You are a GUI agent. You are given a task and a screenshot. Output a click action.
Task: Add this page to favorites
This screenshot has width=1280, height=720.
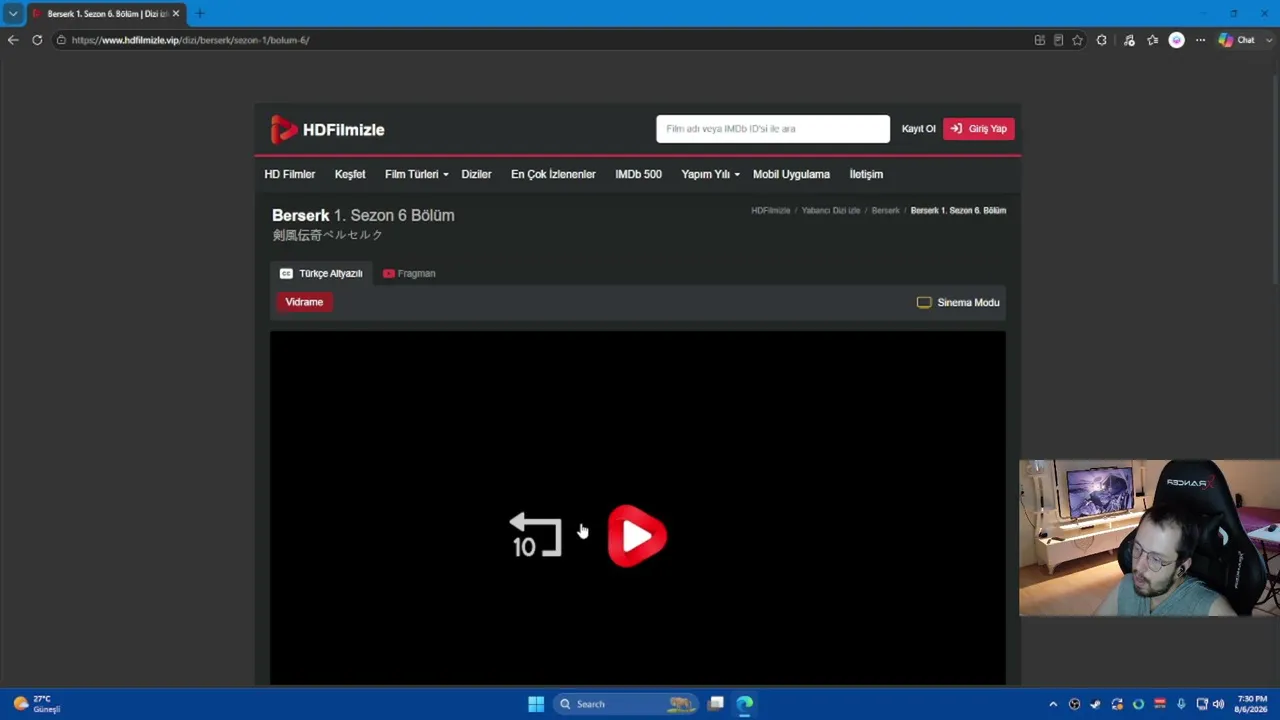coord(1078,40)
